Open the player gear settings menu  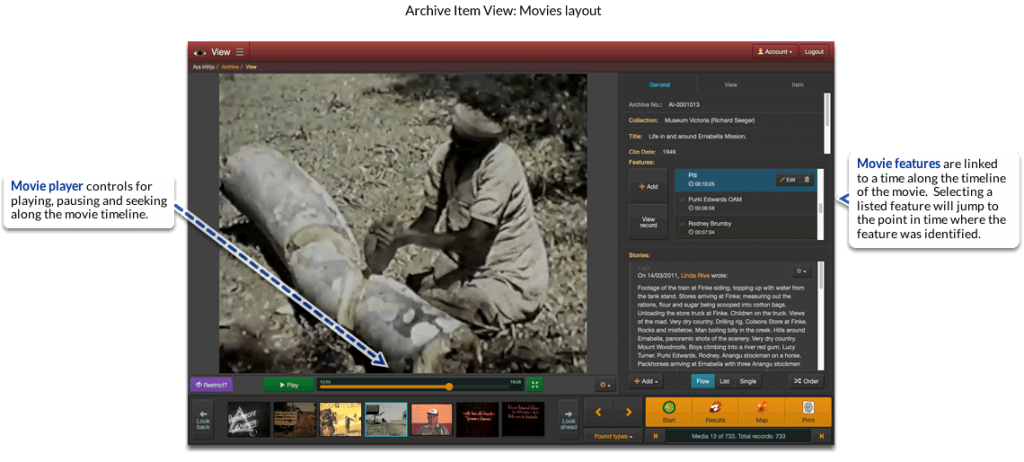click(x=604, y=385)
